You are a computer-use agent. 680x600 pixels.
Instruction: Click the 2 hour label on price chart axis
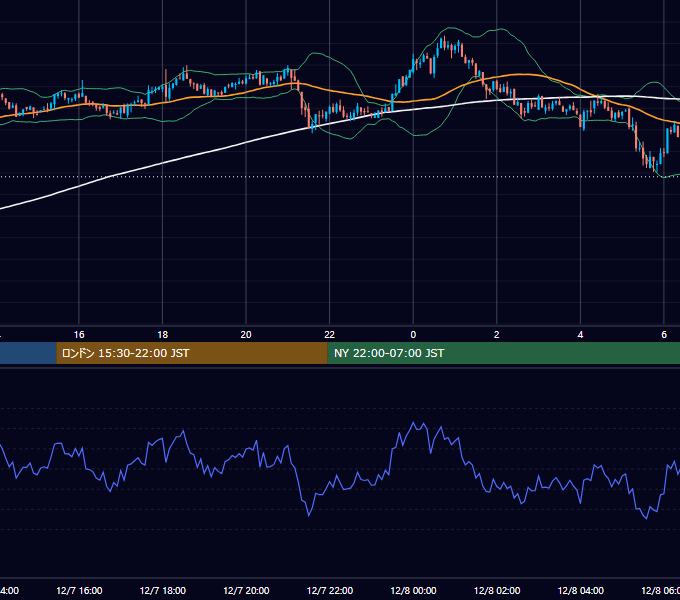pos(497,335)
